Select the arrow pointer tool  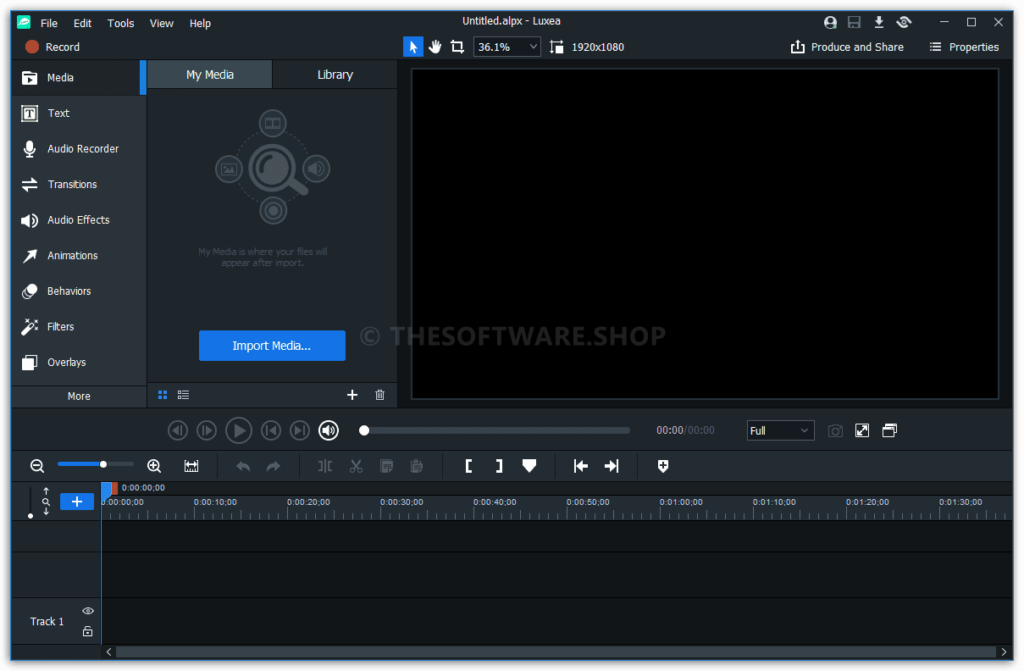point(413,47)
